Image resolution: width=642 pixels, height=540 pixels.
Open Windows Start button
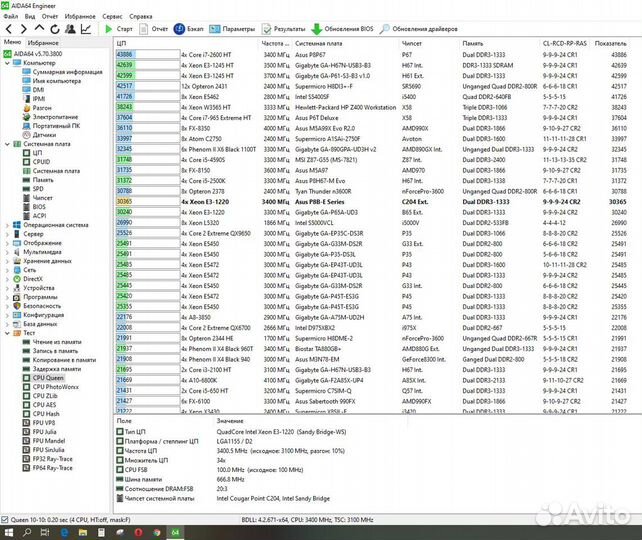pos(9,533)
